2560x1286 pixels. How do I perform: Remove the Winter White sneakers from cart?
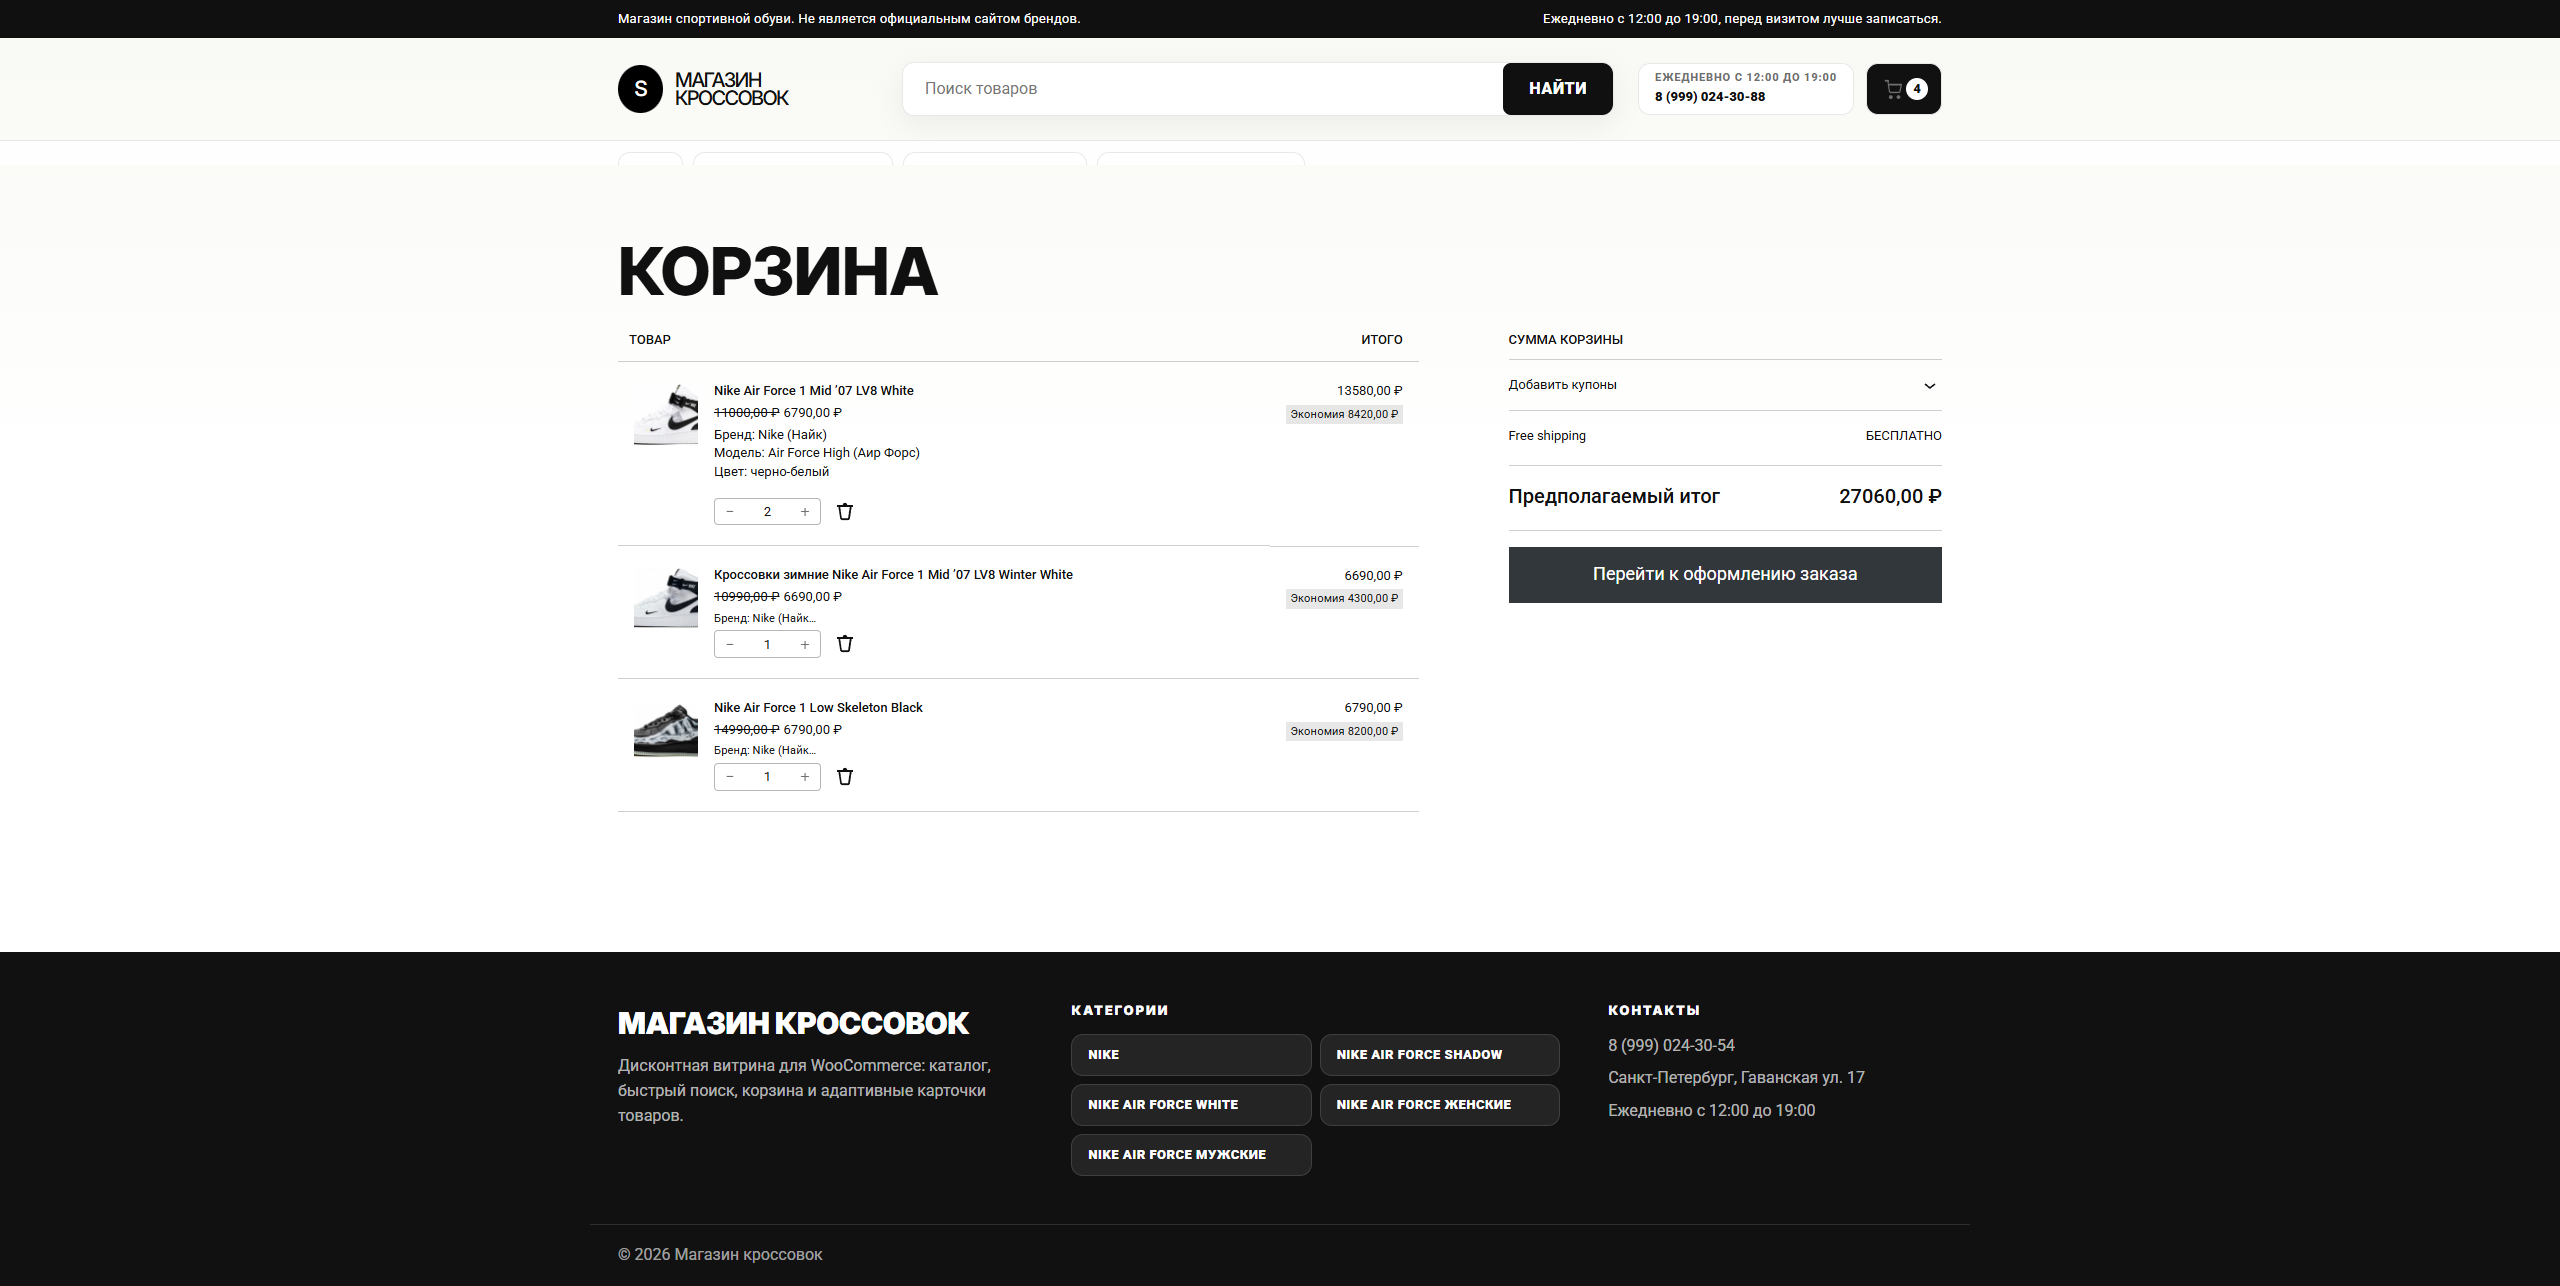[845, 644]
